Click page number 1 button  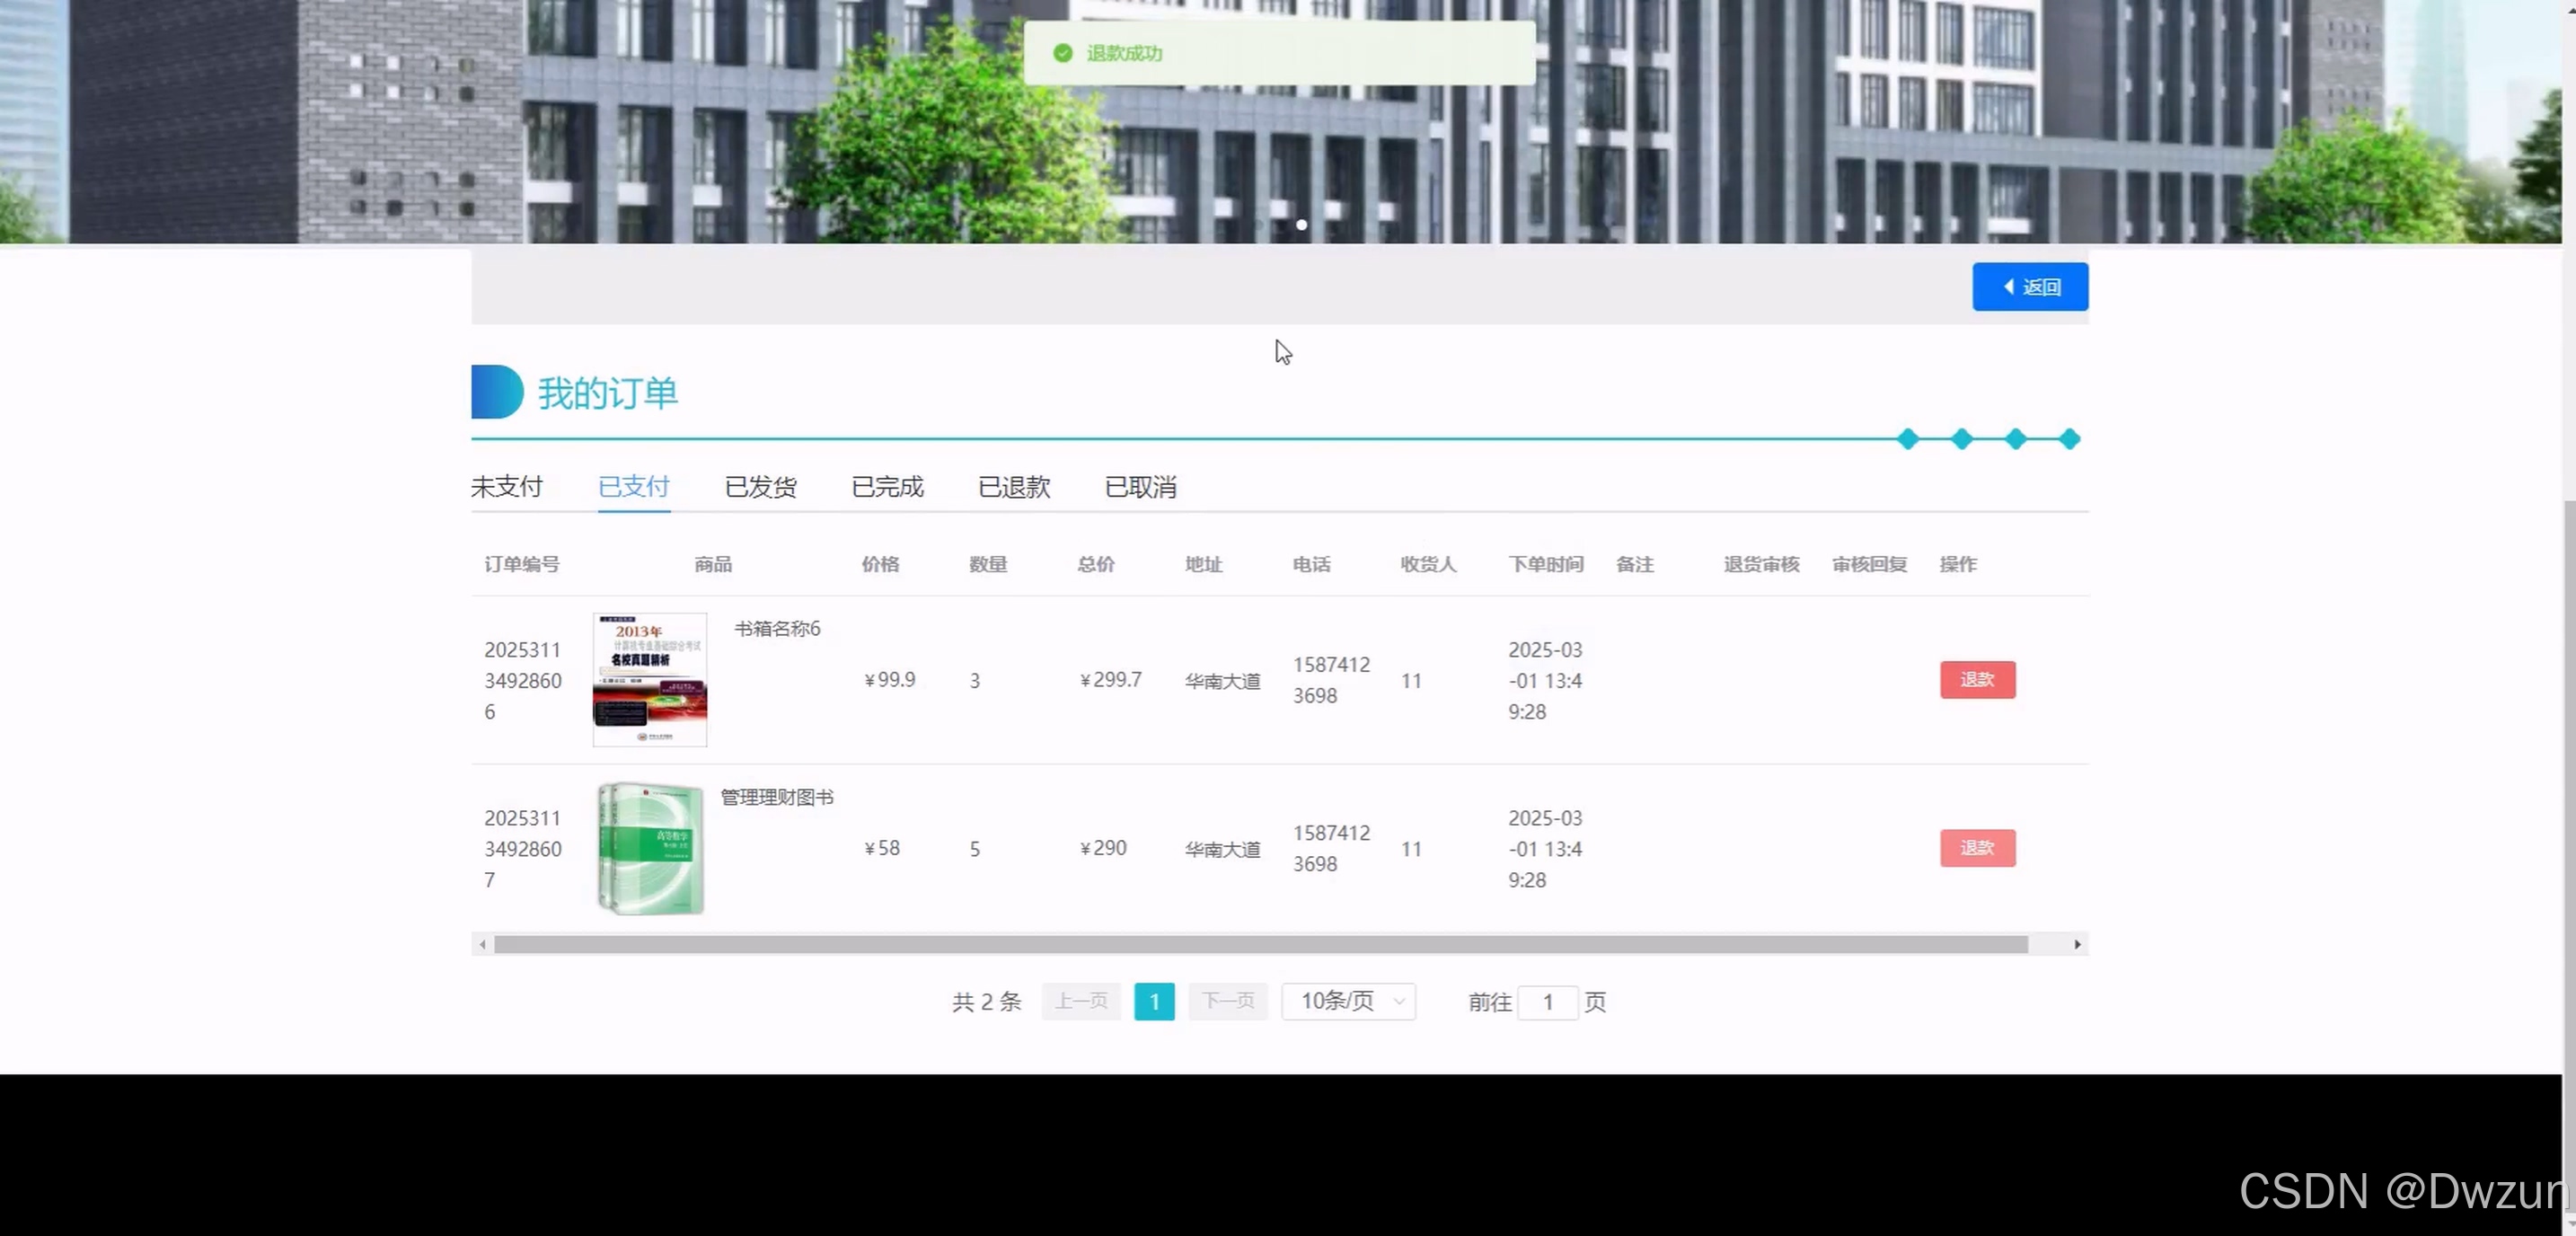point(1154,1001)
